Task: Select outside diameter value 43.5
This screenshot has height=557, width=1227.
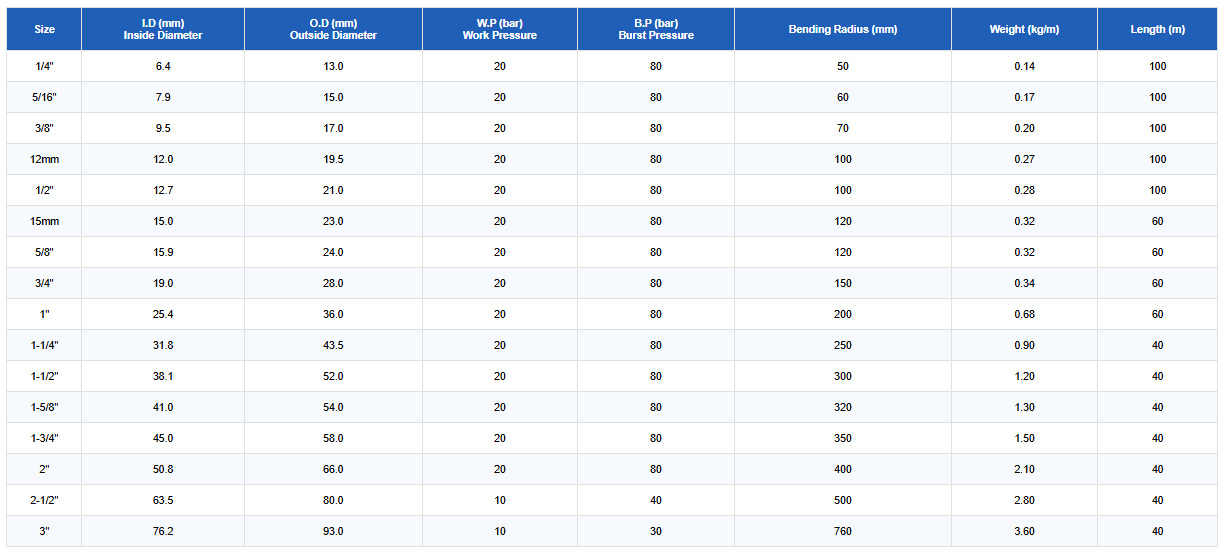Action: [333, 345]
